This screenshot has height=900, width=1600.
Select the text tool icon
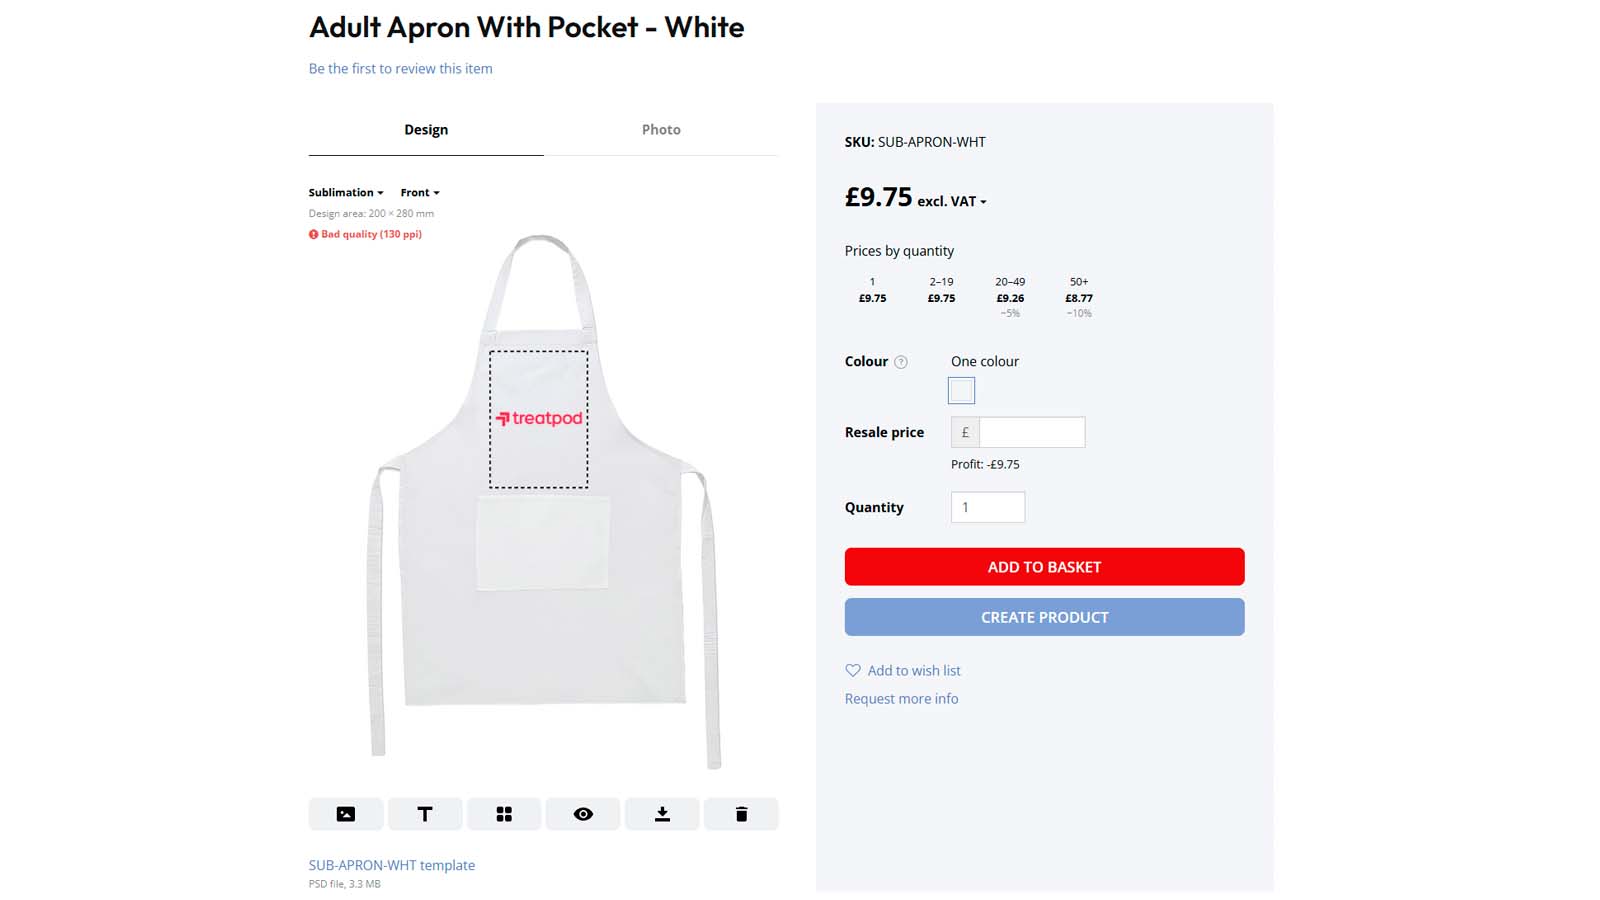[425, 814]
